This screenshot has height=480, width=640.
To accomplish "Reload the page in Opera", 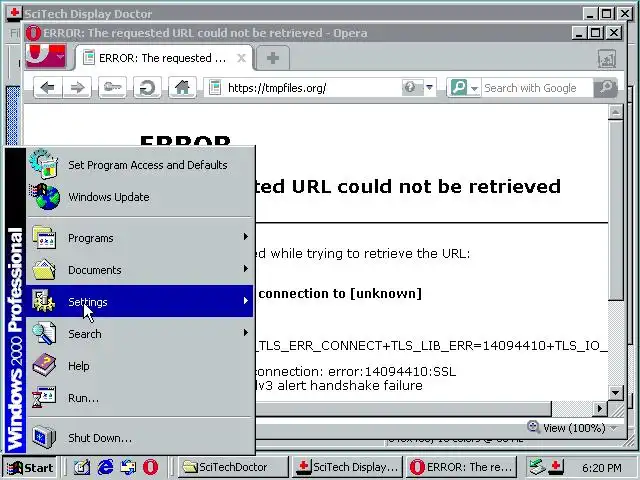I will click(147, 87).
